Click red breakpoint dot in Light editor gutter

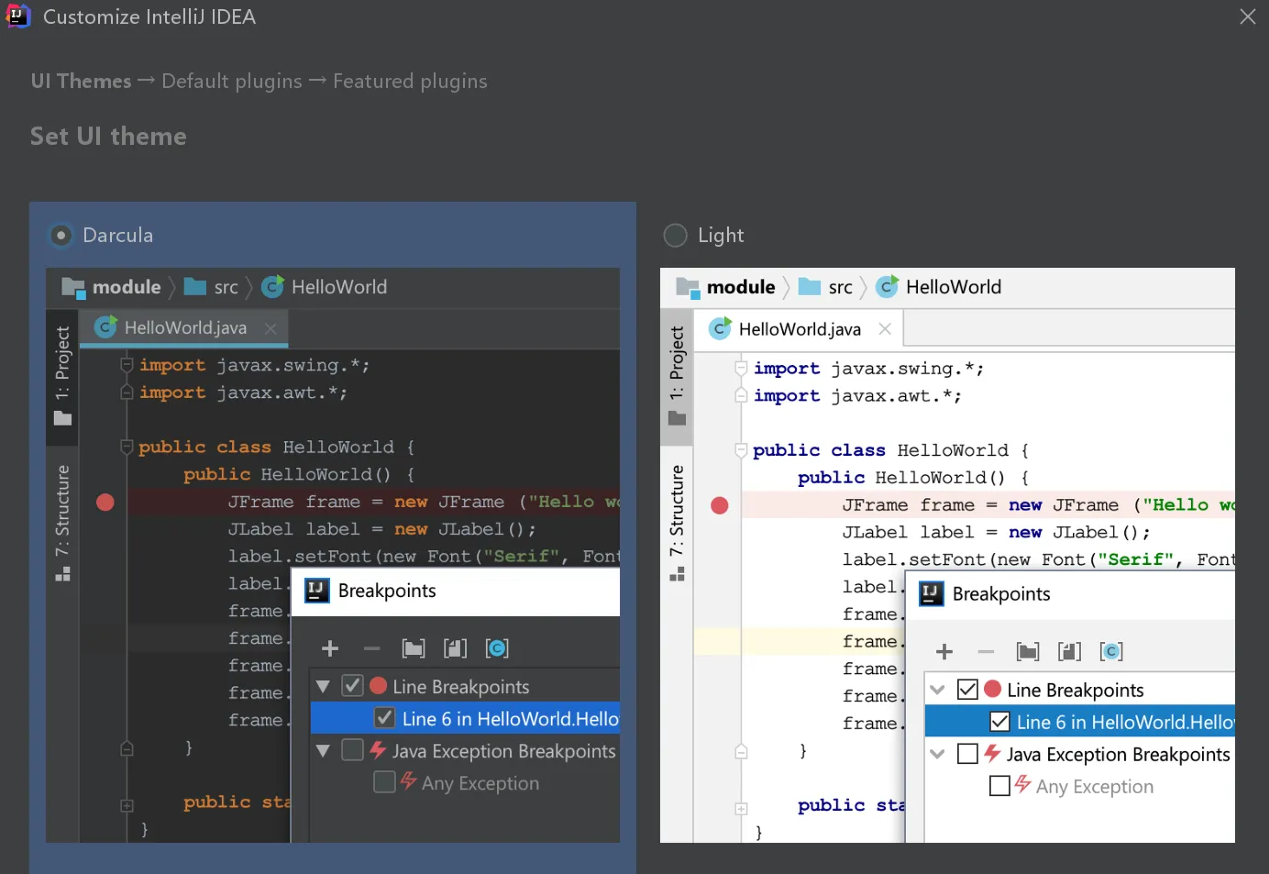(x=719, y=505)
